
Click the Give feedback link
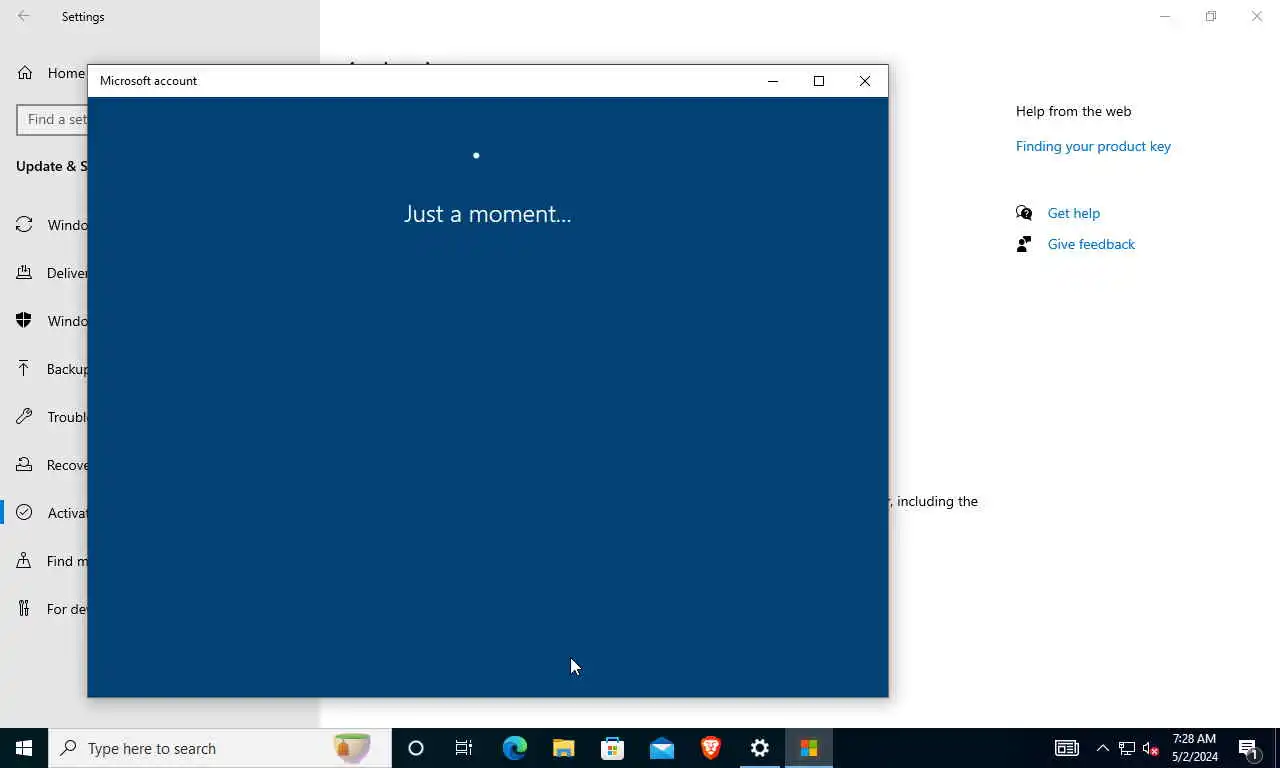click(x=1091, y=244)
